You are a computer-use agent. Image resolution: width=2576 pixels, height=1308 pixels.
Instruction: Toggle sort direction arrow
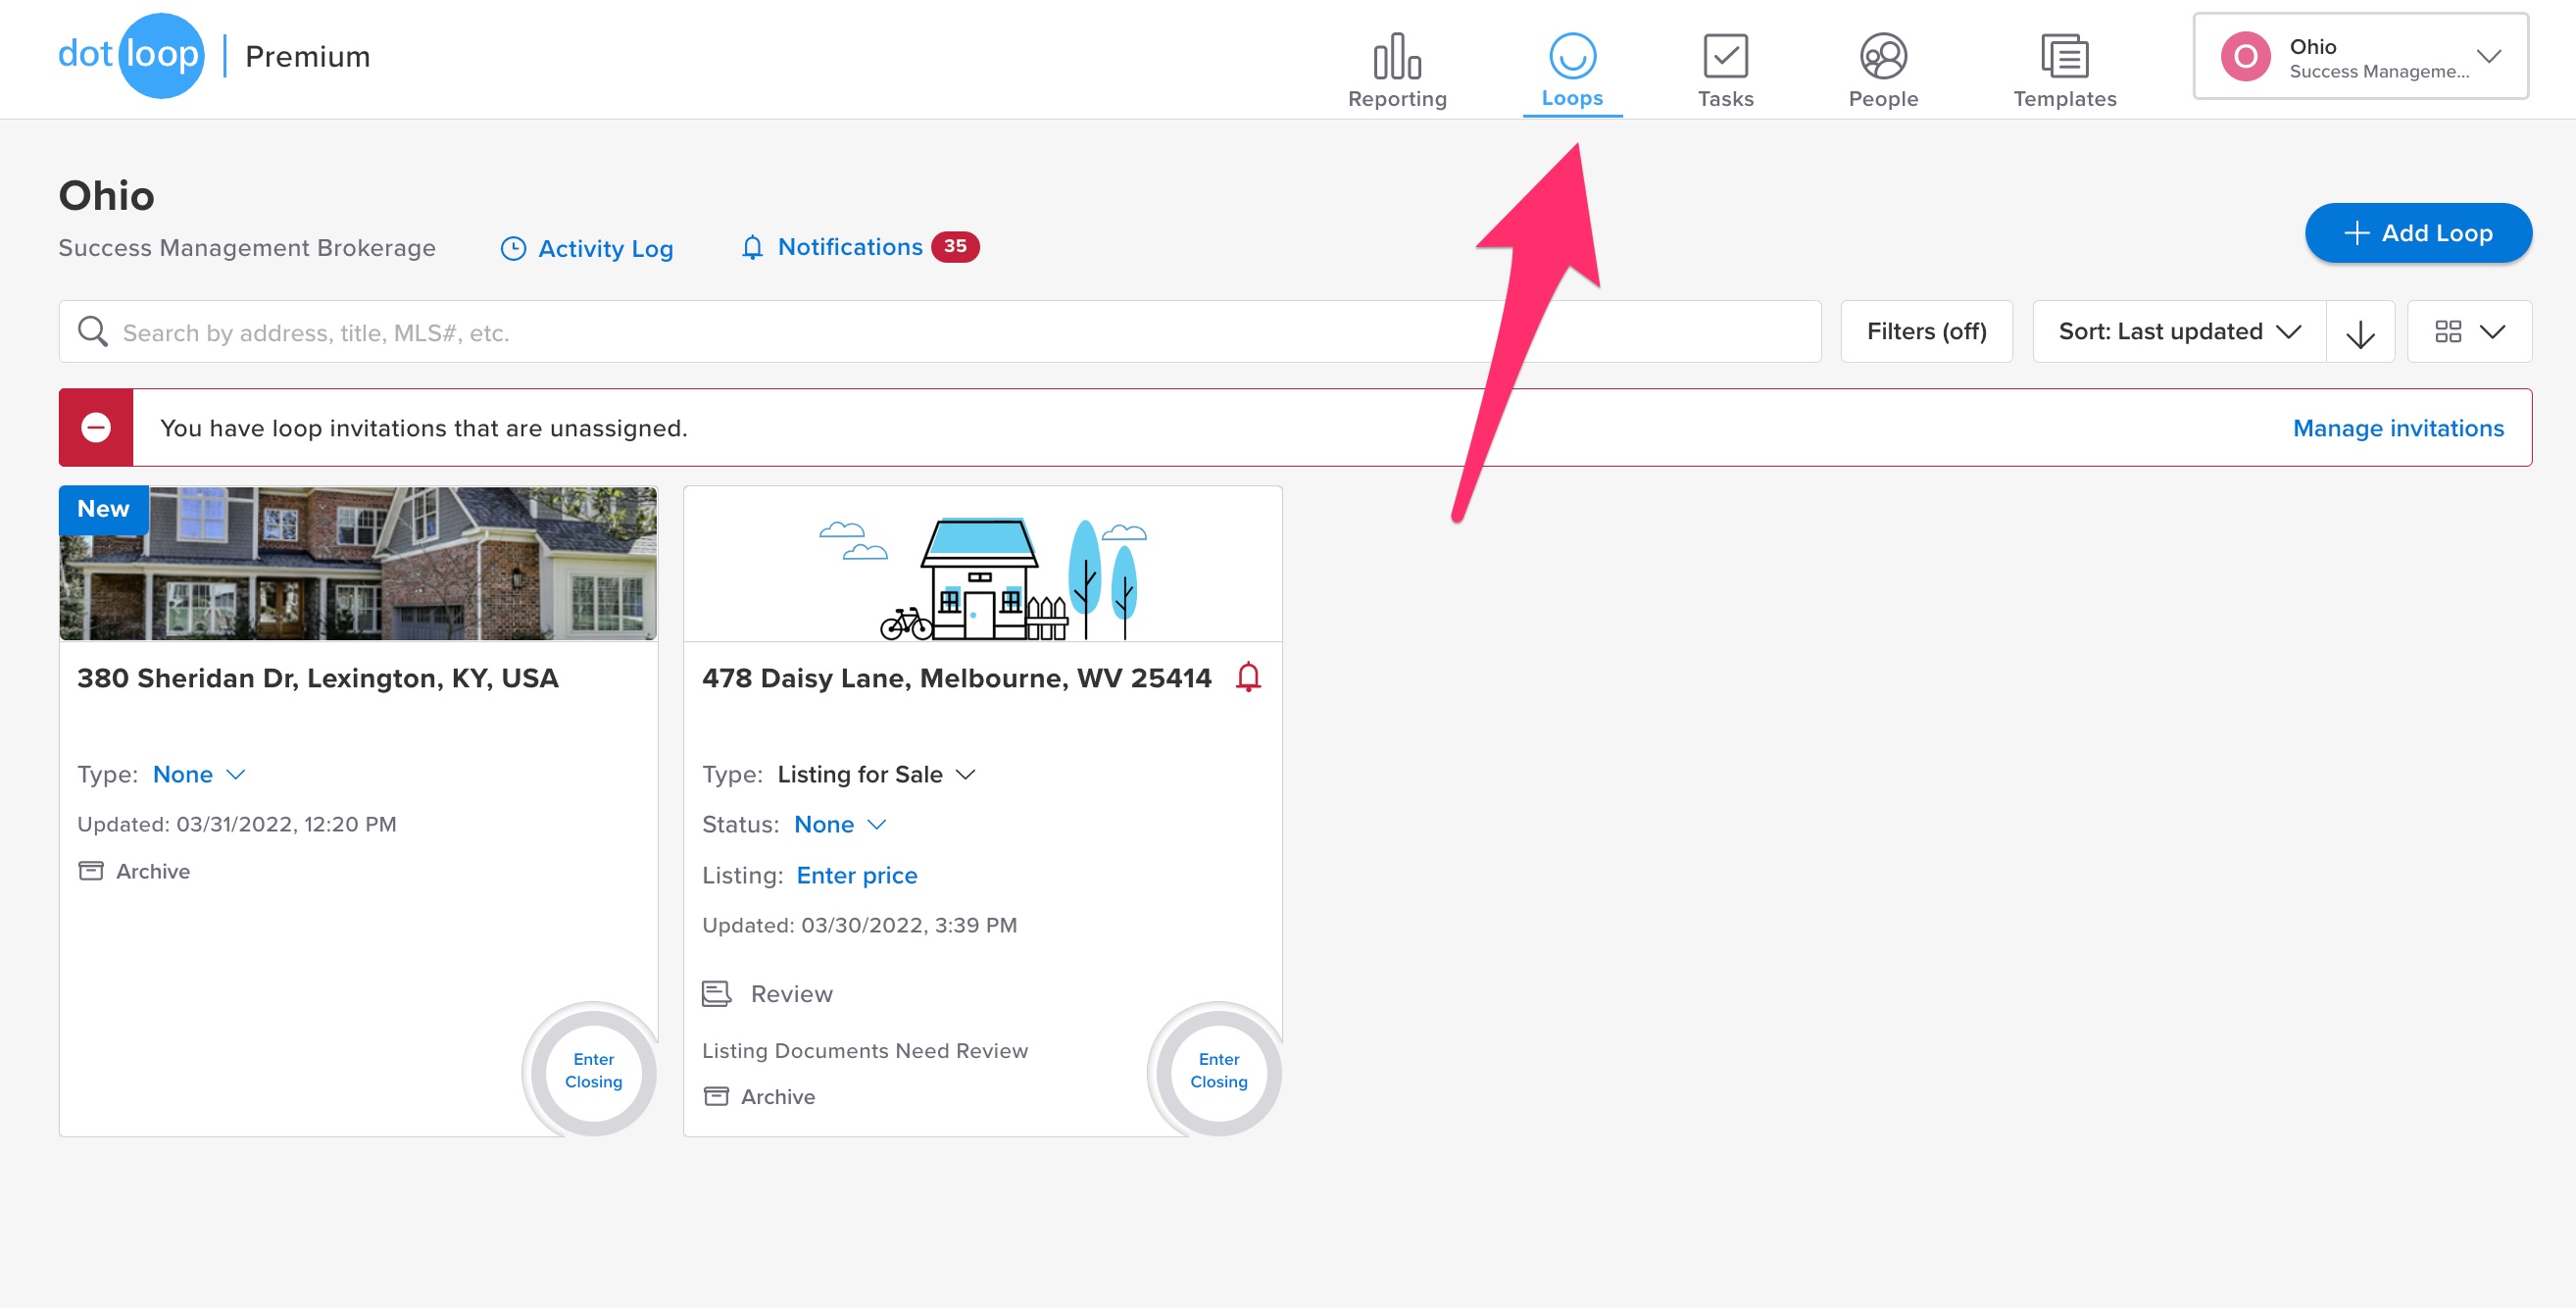click(x=2359, y=333)
